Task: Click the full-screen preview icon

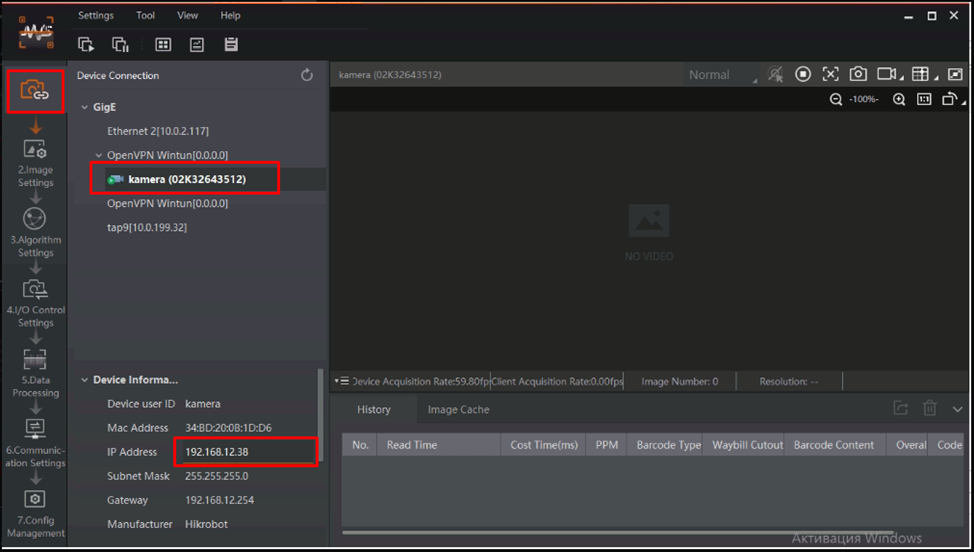Action: coord(955,75)
